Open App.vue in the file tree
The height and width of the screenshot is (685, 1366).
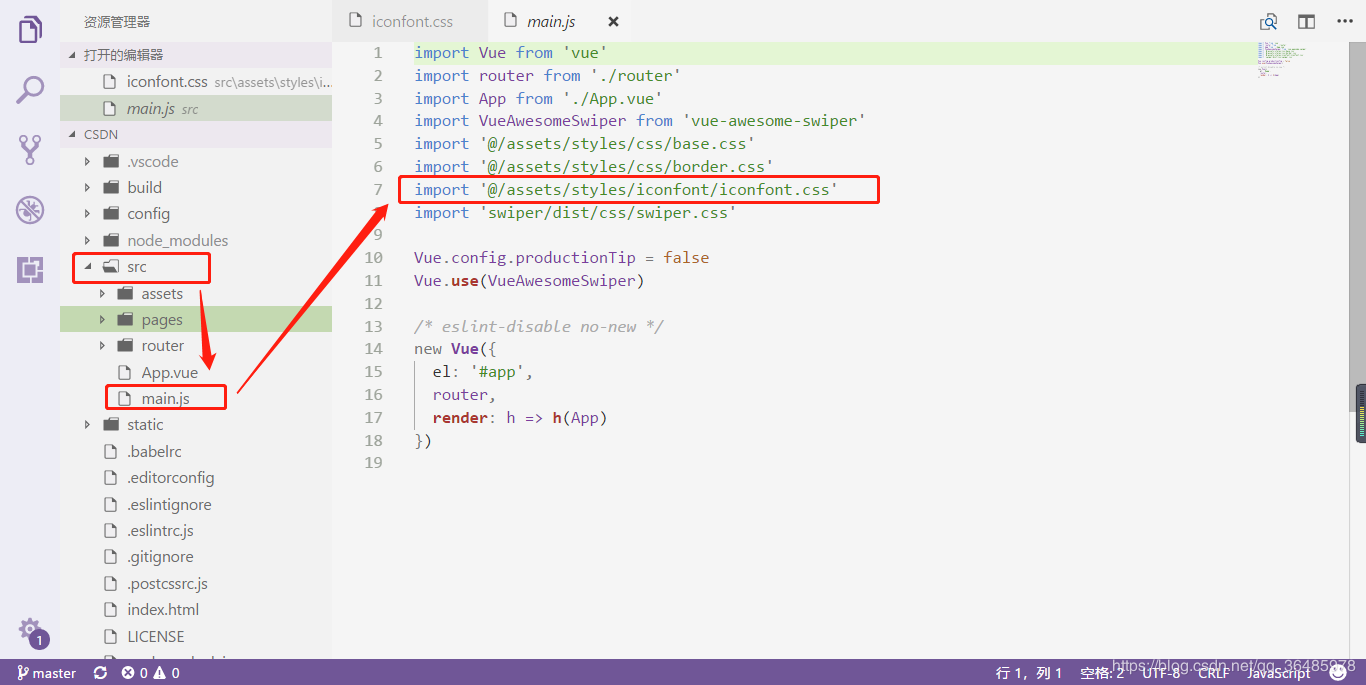(x=196, y=372)
